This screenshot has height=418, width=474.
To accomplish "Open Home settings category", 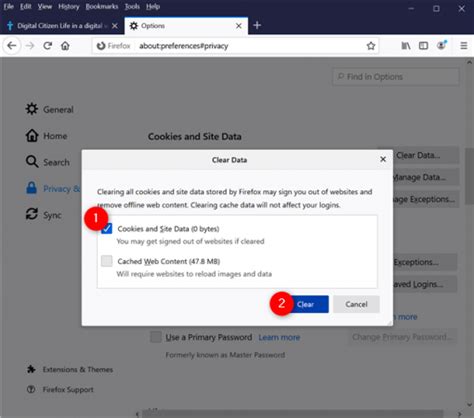I will [x=47, y=136].
